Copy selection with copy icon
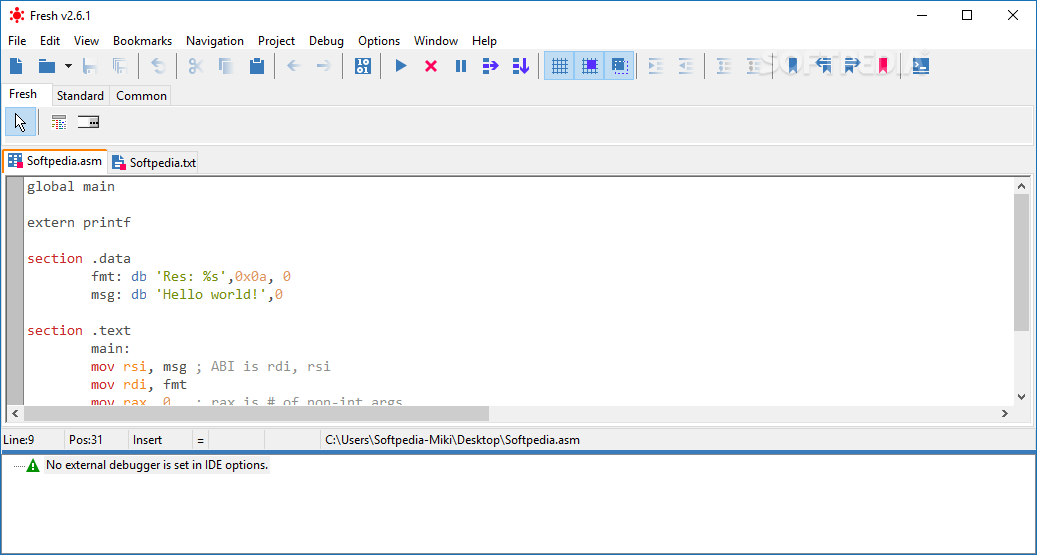Screen dimensions: 1037x555 click(x=226, y=65)
